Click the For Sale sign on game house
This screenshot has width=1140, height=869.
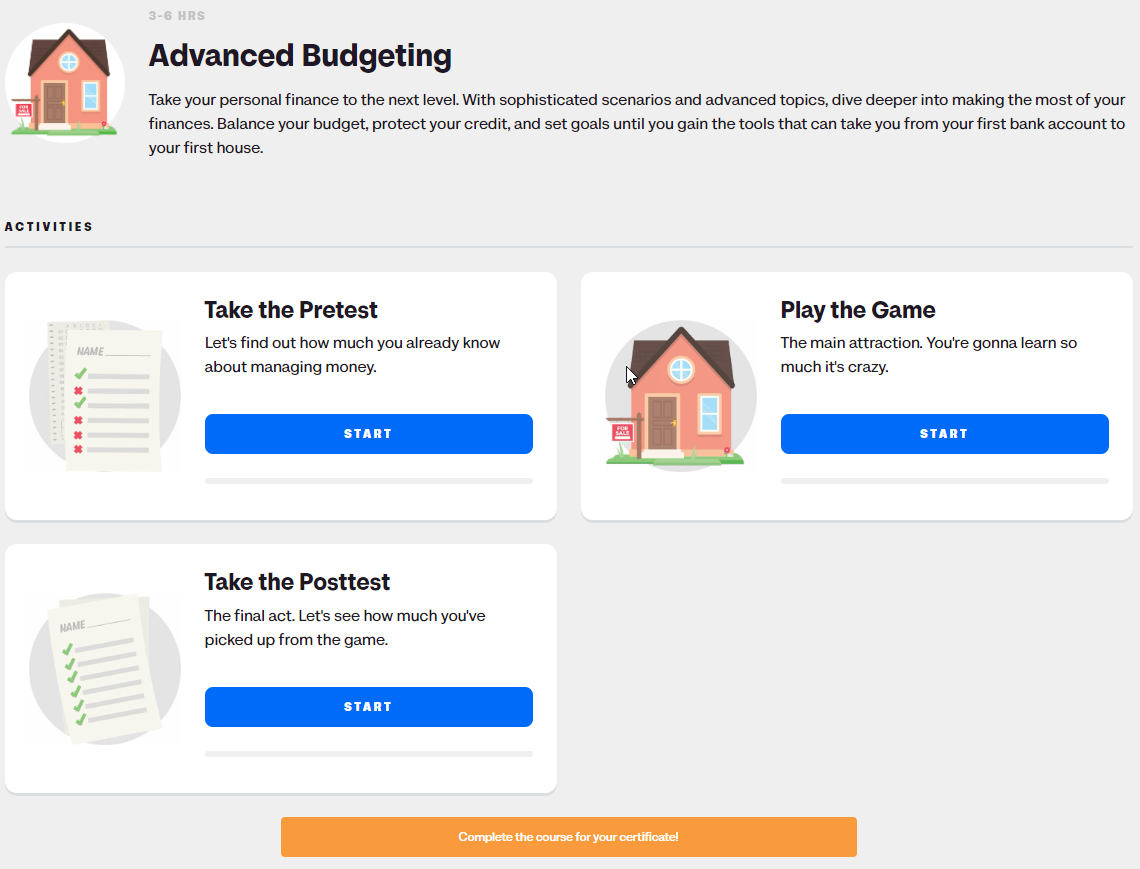[x=622, y=431]
